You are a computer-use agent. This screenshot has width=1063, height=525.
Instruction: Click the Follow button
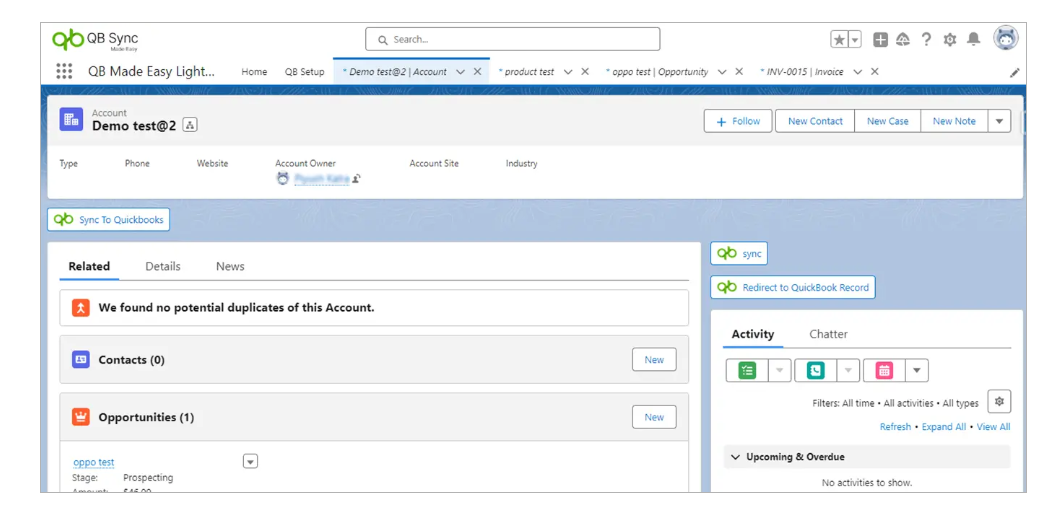coord(738,121)
